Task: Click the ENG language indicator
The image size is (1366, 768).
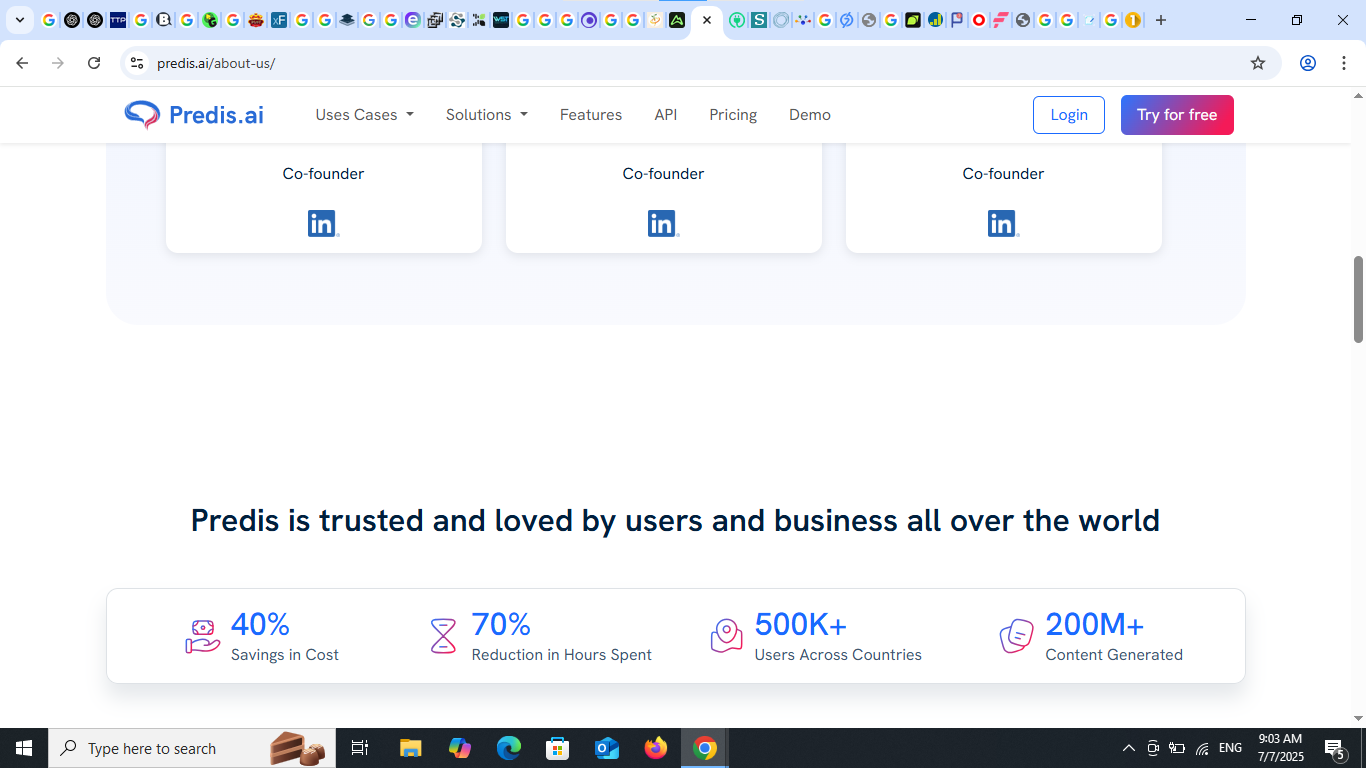Action: [x=1231, y=748]
